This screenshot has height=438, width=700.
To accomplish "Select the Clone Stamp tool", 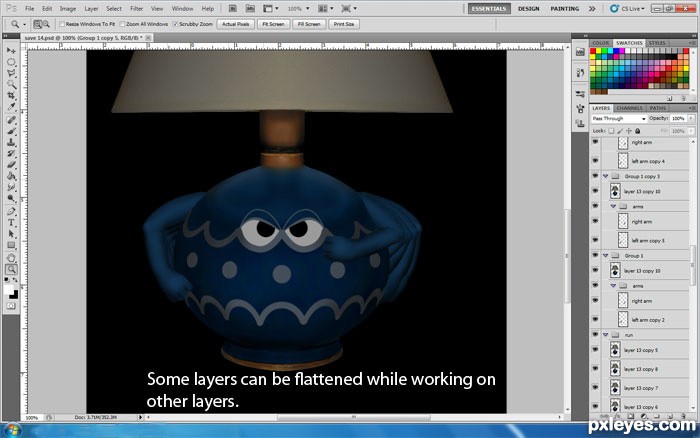I will (x=11, y=142).
